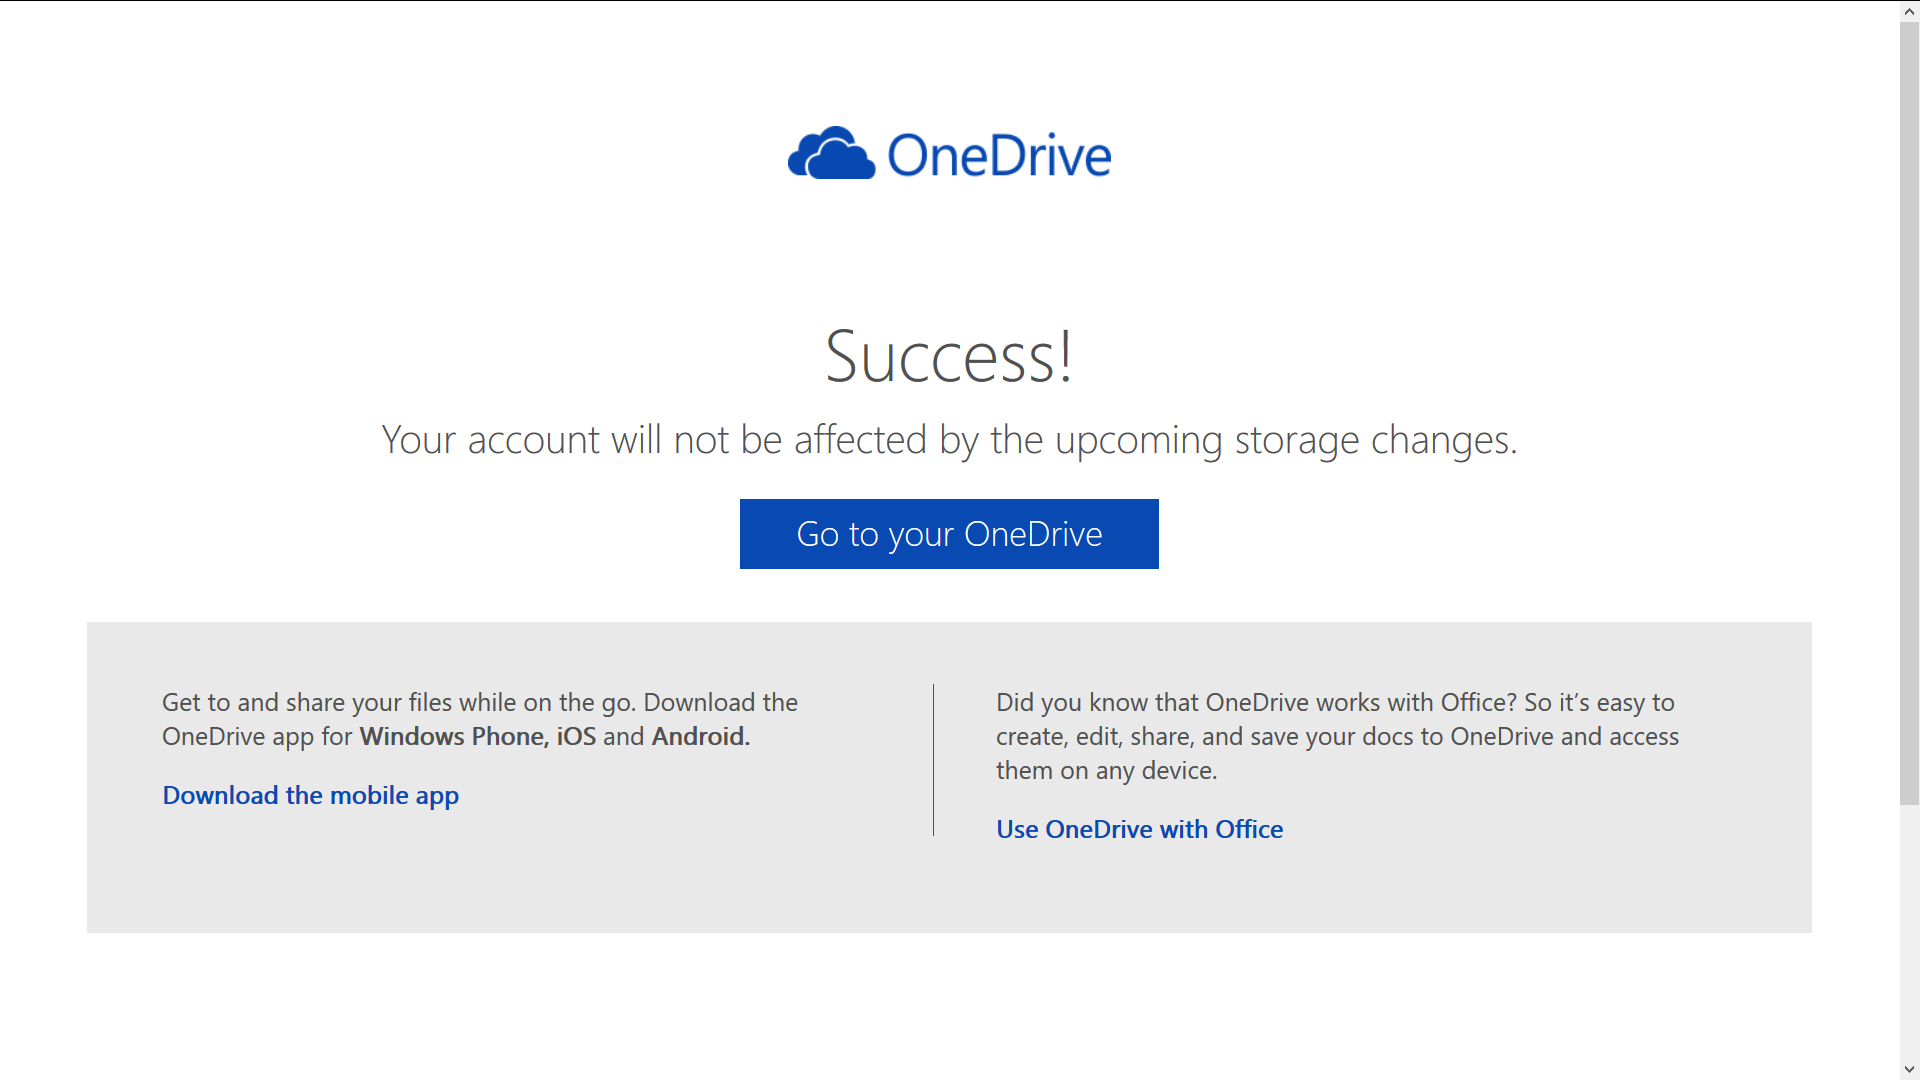Image resolution: width=1920 pixels, height=1080 pixels.
Task: Open the Download the mobile app link
Action: click(x=311, y=795)
